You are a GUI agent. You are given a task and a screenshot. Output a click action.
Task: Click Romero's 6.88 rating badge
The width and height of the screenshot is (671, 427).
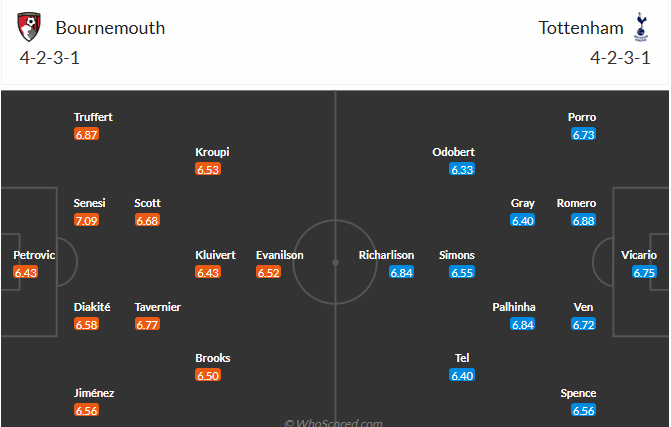pos(584,220)
